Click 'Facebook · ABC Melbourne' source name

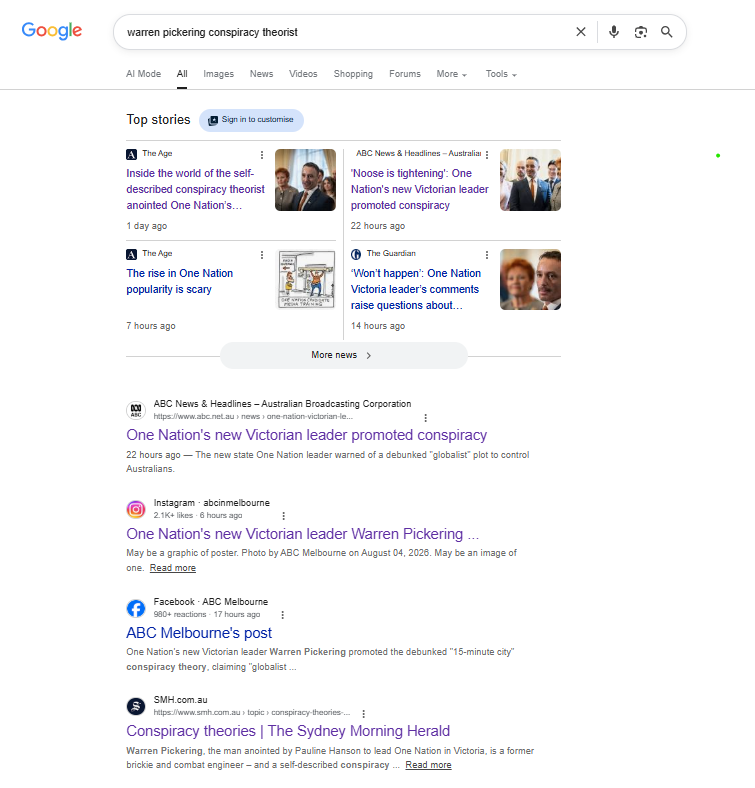(211, 602)
